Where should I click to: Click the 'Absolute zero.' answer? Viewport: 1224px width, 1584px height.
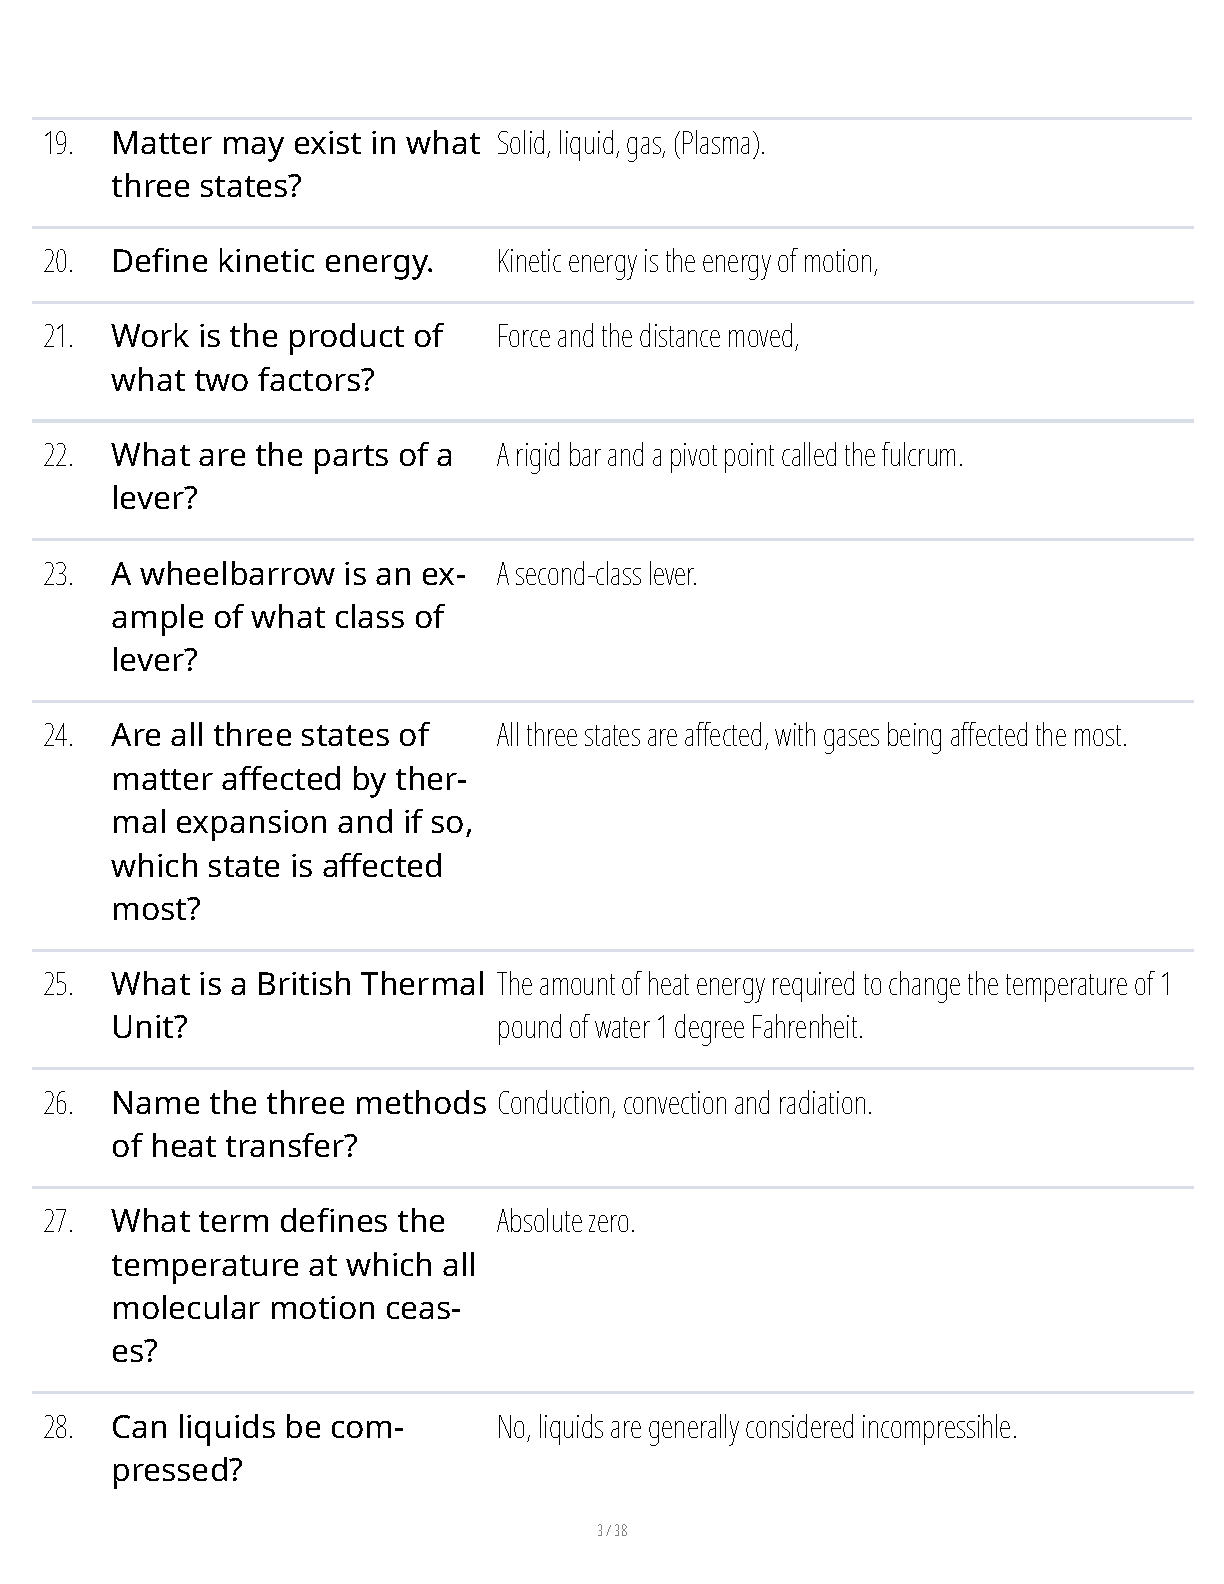pos(566,1221)
